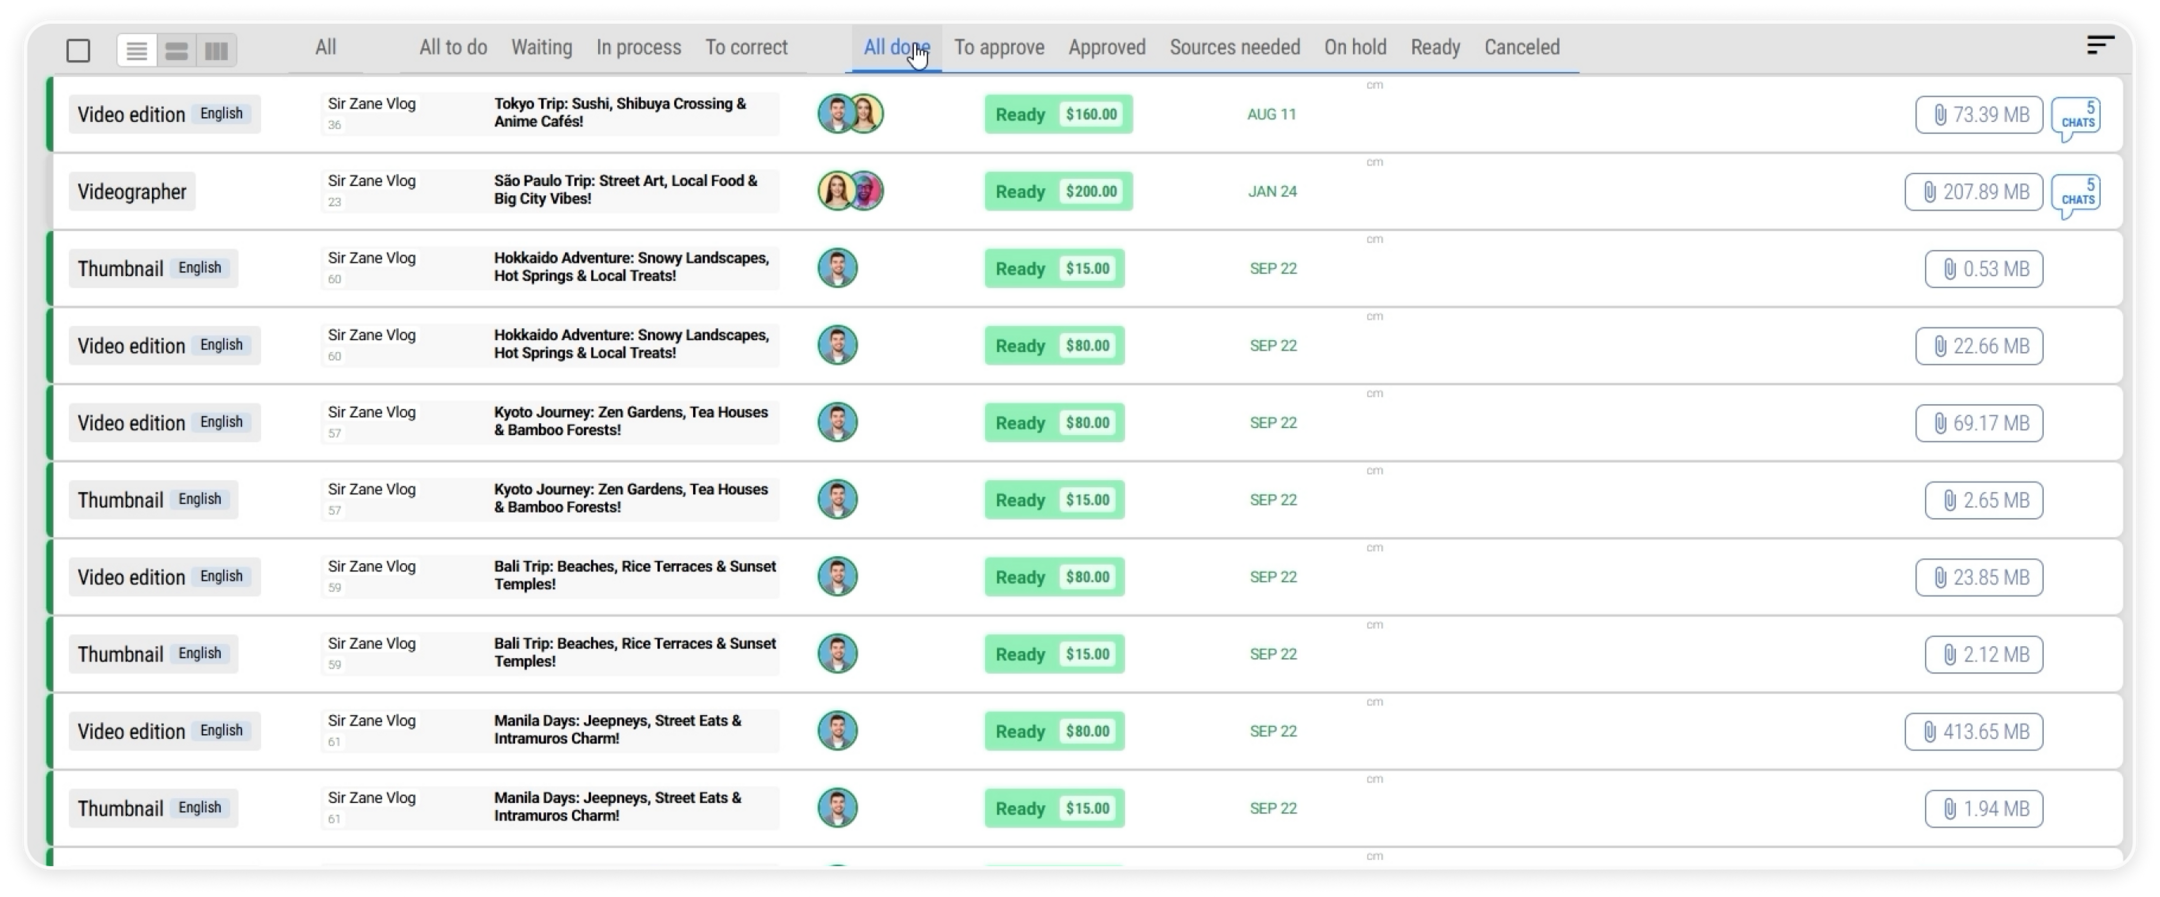
Task: Open Ready $160.00 status on Tokyo Trip
Action: click(1058, 114)
